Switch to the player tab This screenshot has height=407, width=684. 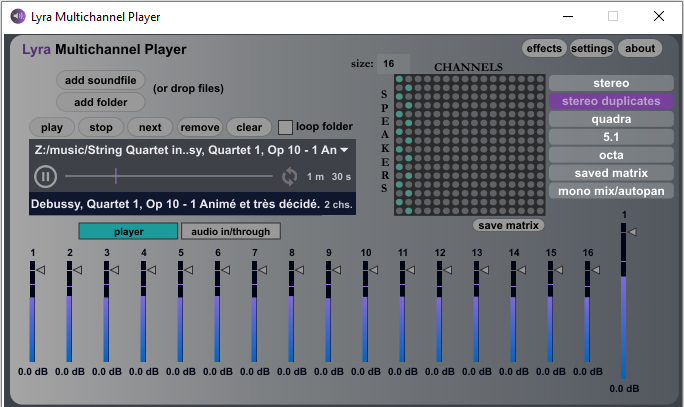coord(128,231)
